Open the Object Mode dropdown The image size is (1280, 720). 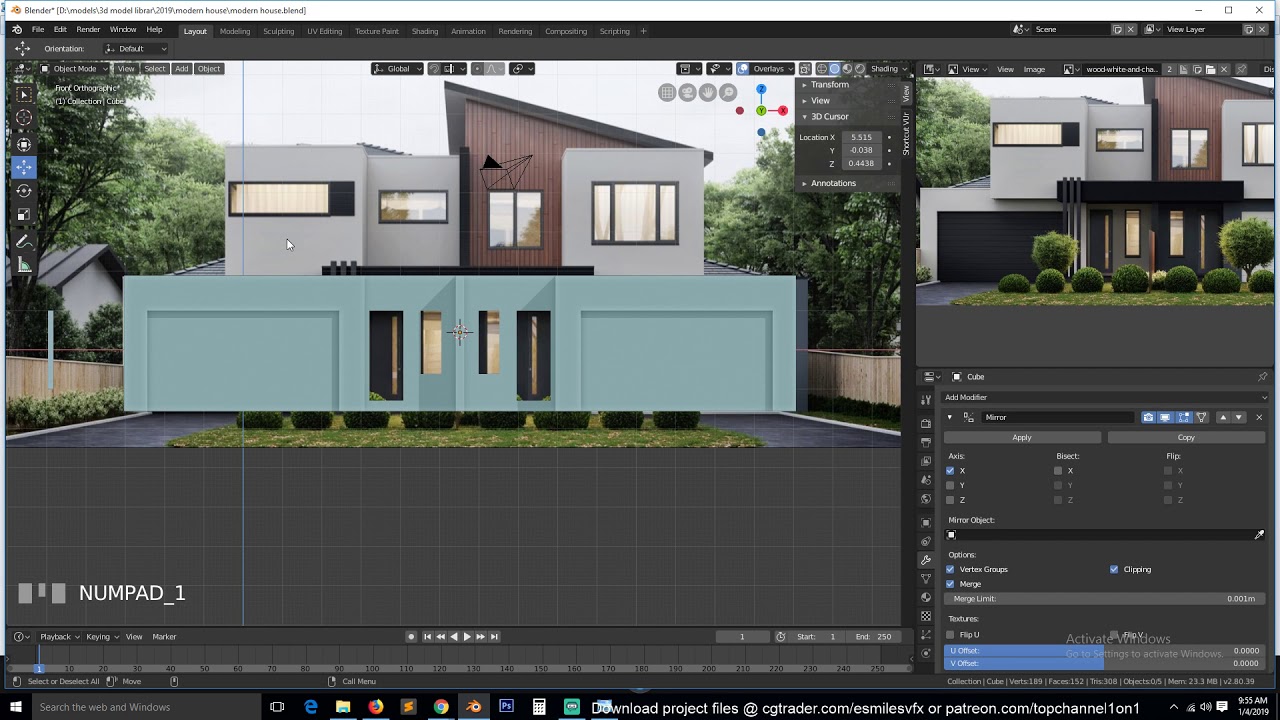tap(75, 69)
